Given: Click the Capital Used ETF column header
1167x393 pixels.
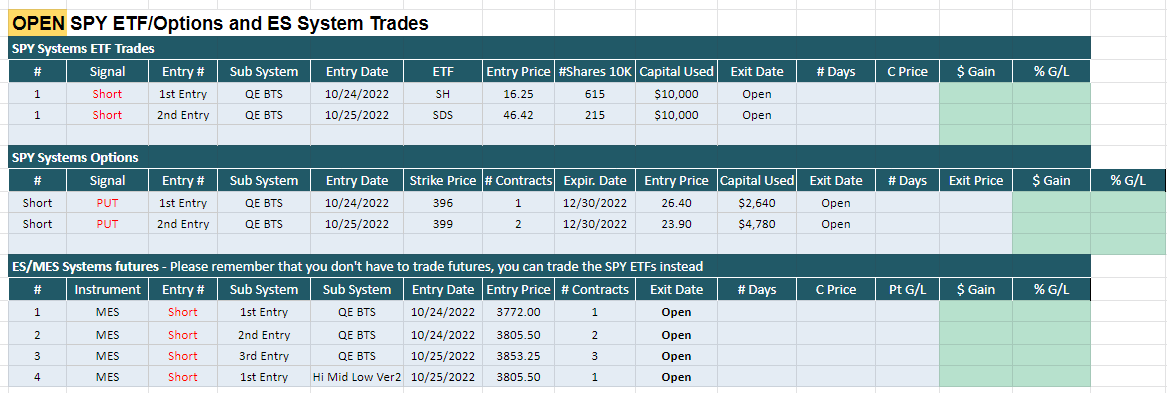Looking at the screenshot, I should [x=677, y=72].
